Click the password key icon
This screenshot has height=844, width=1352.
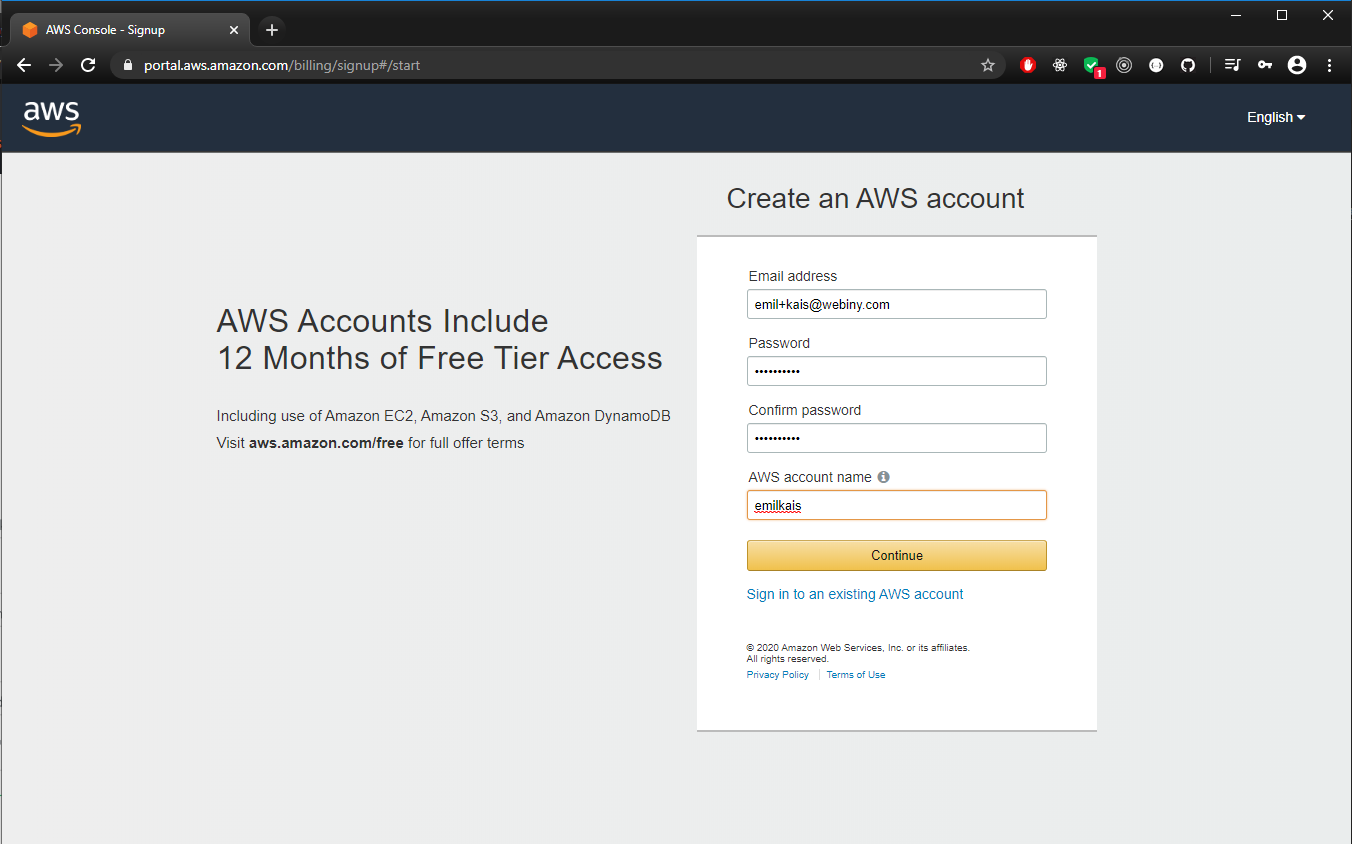[1264, 65]
